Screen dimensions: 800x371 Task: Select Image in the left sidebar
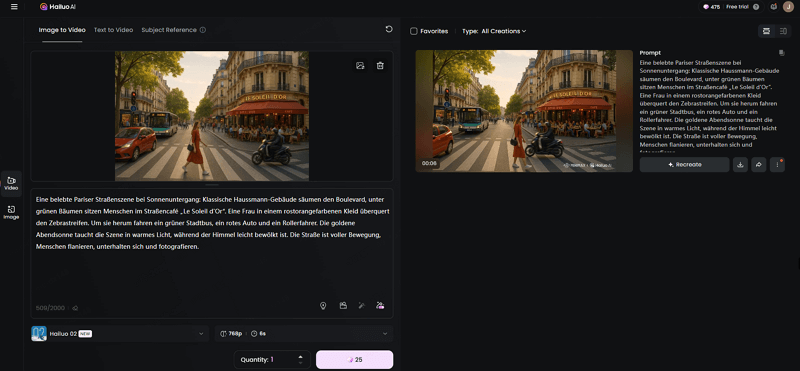tap(11, 212)
